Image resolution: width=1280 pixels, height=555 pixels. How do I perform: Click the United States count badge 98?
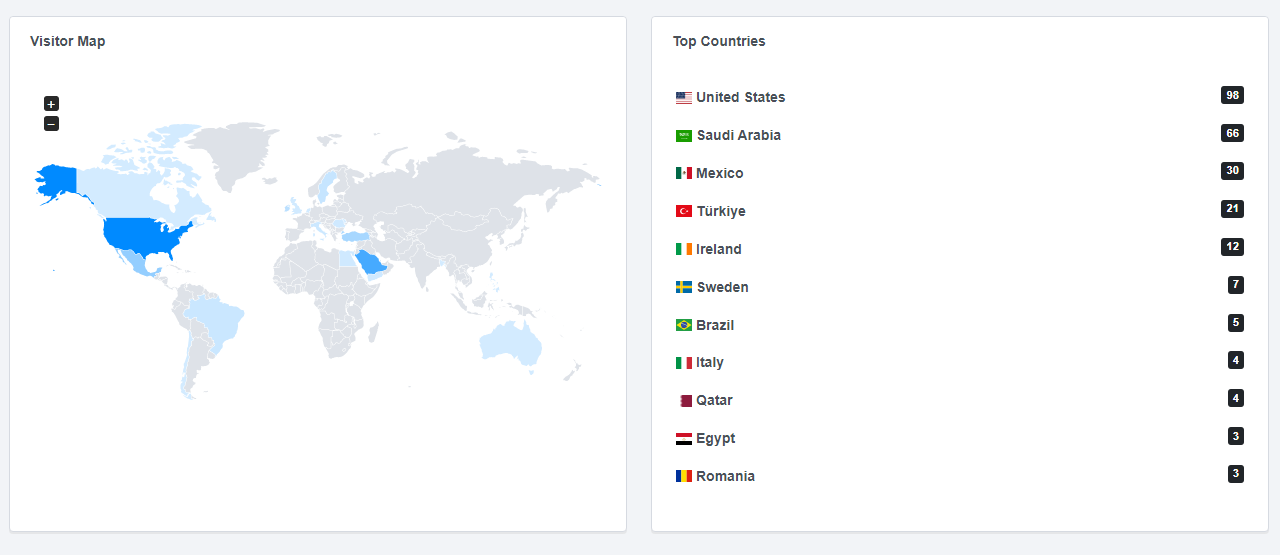pos(1232,95)
